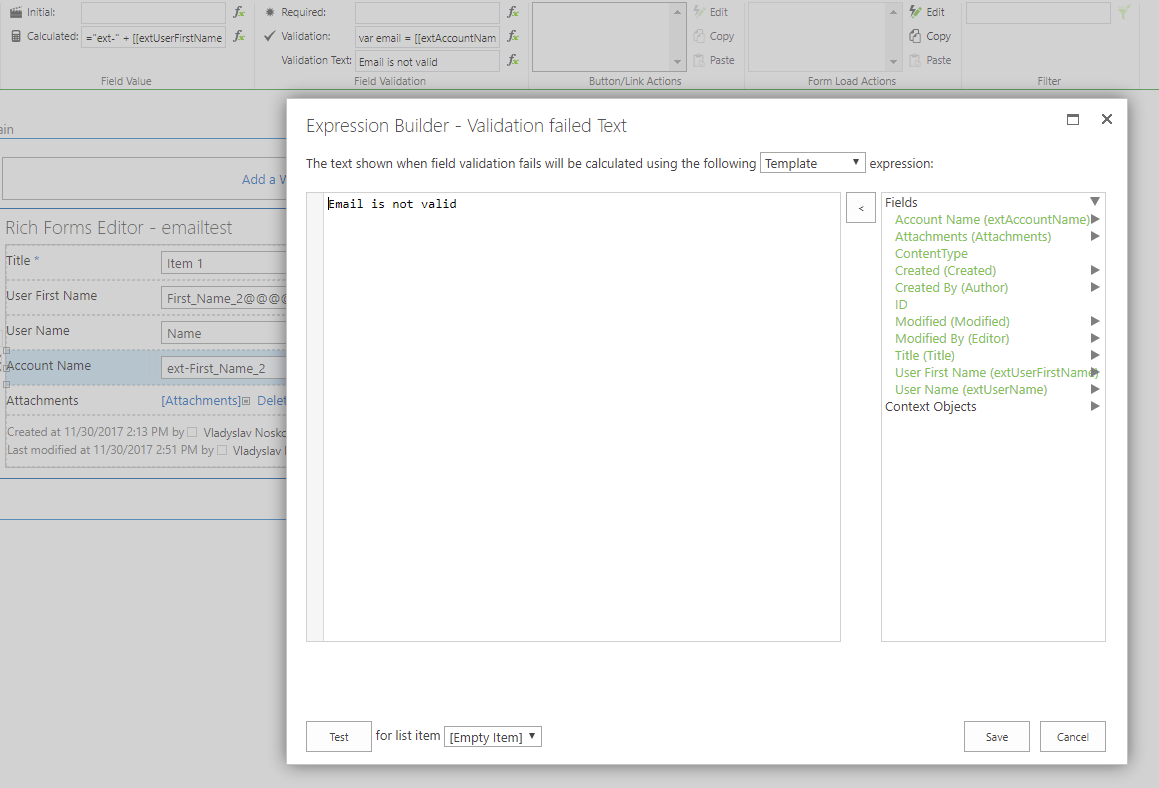
Task: Select Title (Title) in fields list
Action: pos(924,355)
